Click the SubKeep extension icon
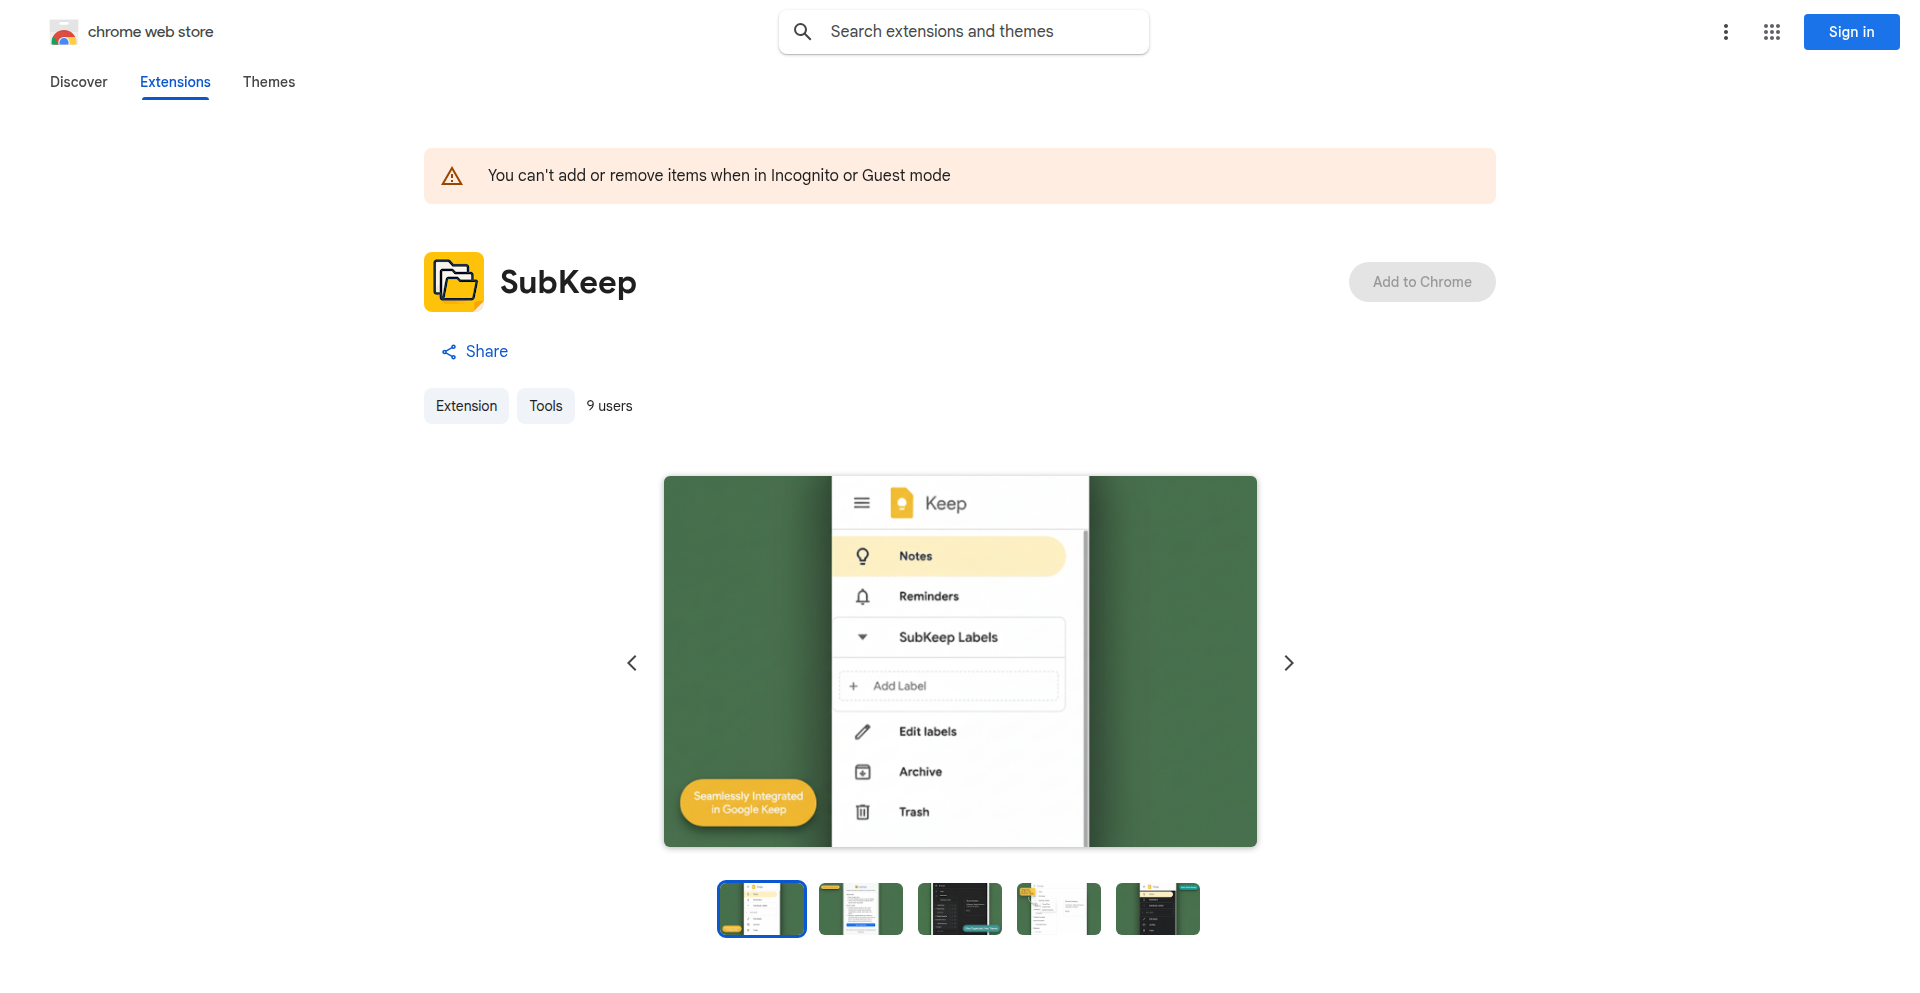 [454, 282]
